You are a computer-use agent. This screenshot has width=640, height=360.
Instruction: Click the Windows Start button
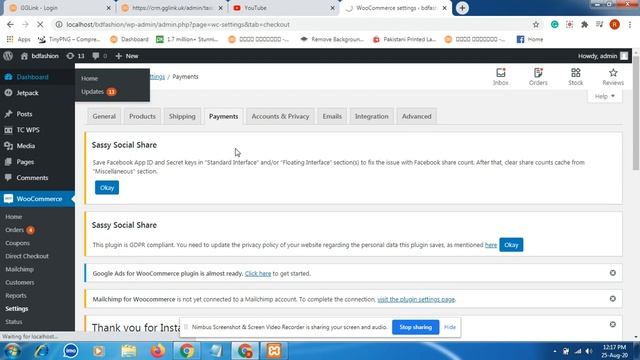coord(11,351)
